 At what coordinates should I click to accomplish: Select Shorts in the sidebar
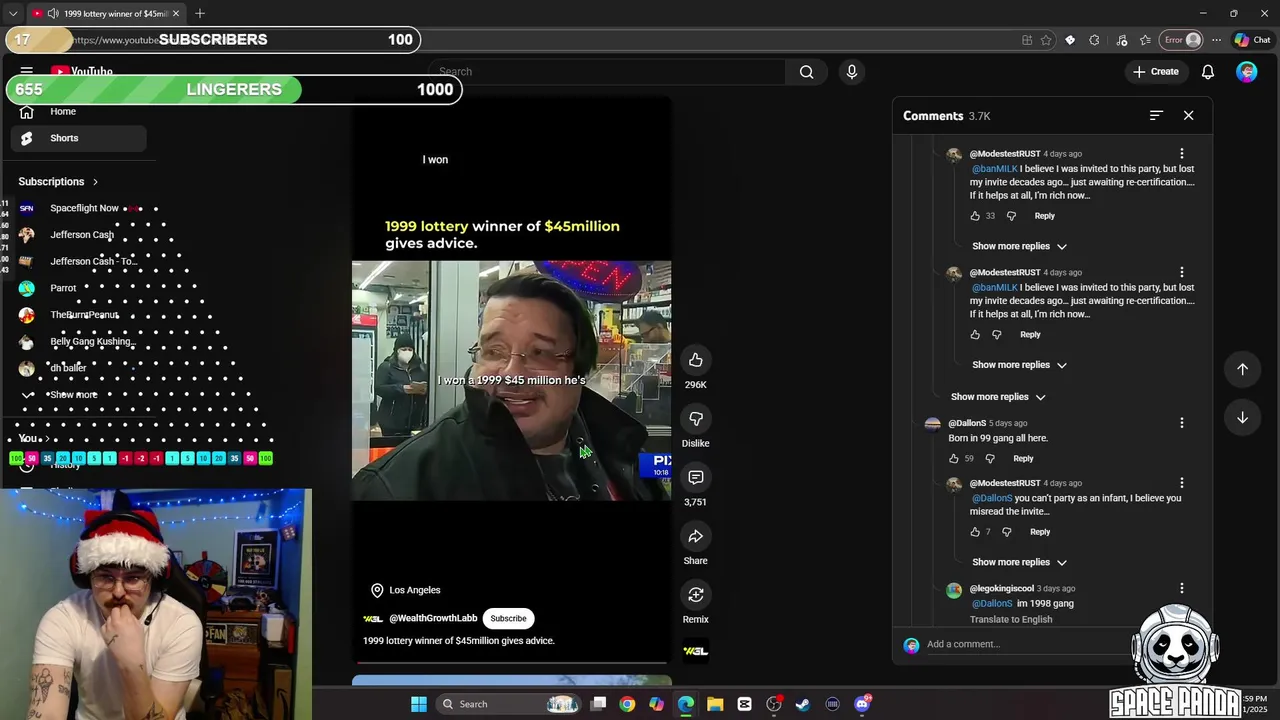coord(78,138)
